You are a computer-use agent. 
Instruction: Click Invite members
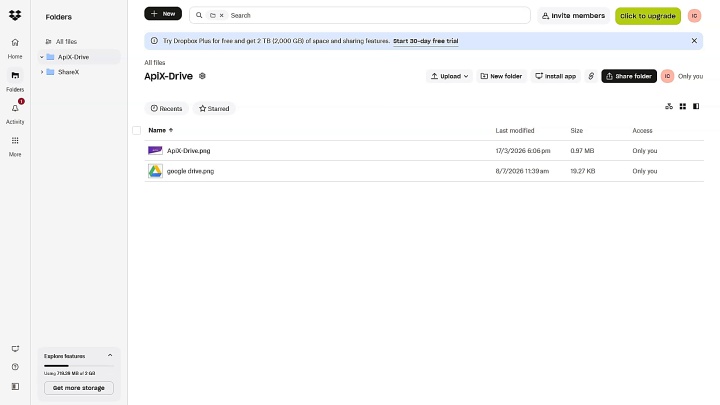click(x=573, y=16)
